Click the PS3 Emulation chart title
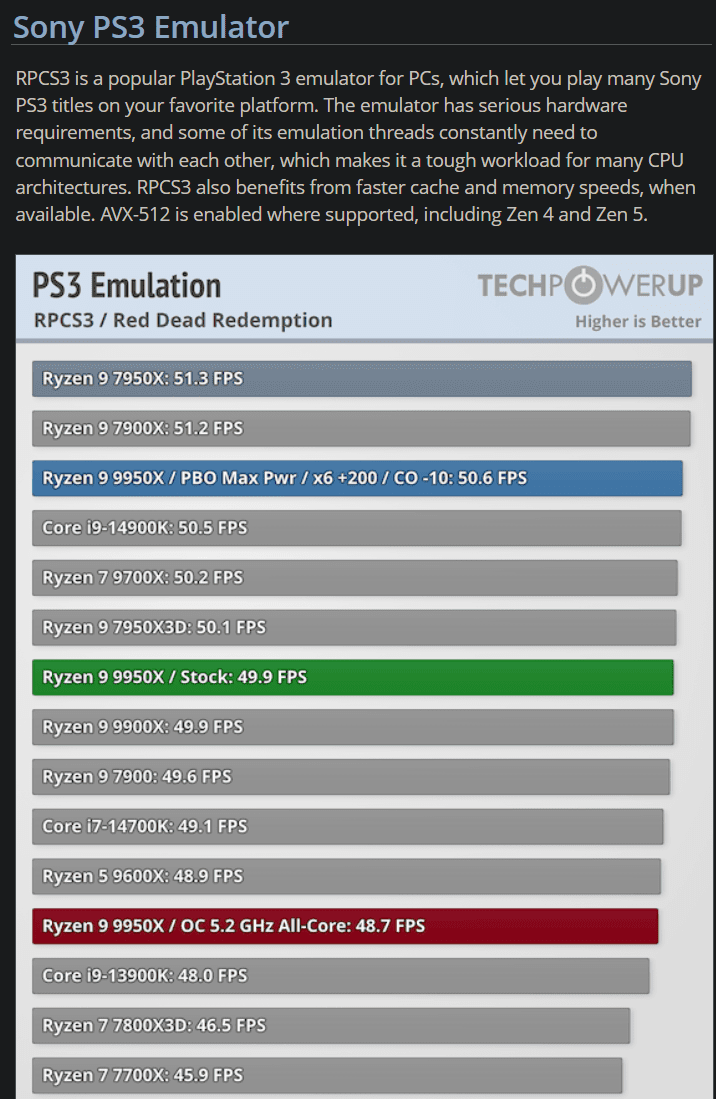The width and height of the screenshot is (716, 1099). (127, 286)
